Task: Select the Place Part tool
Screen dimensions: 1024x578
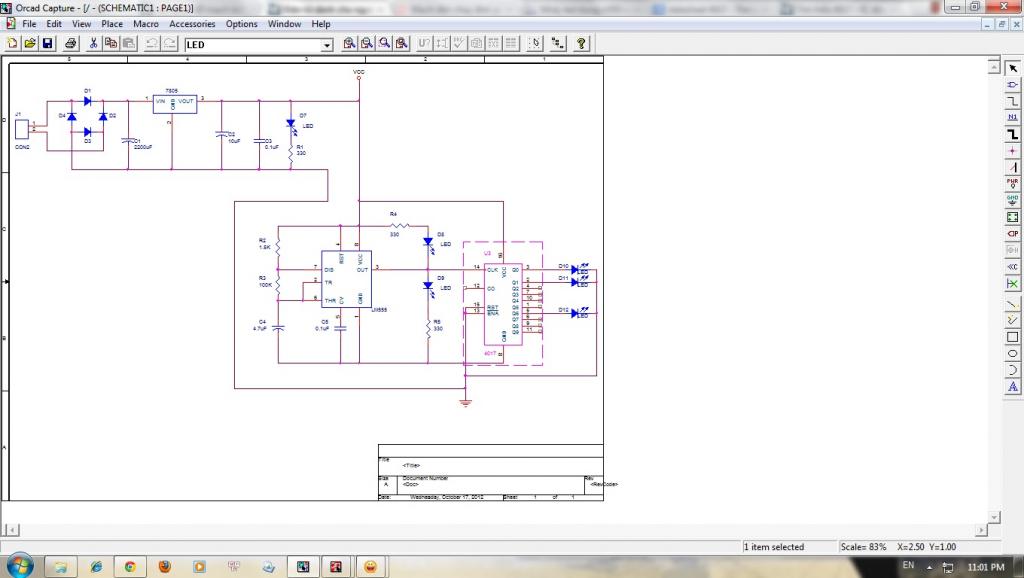Action: click(1012, 84)
